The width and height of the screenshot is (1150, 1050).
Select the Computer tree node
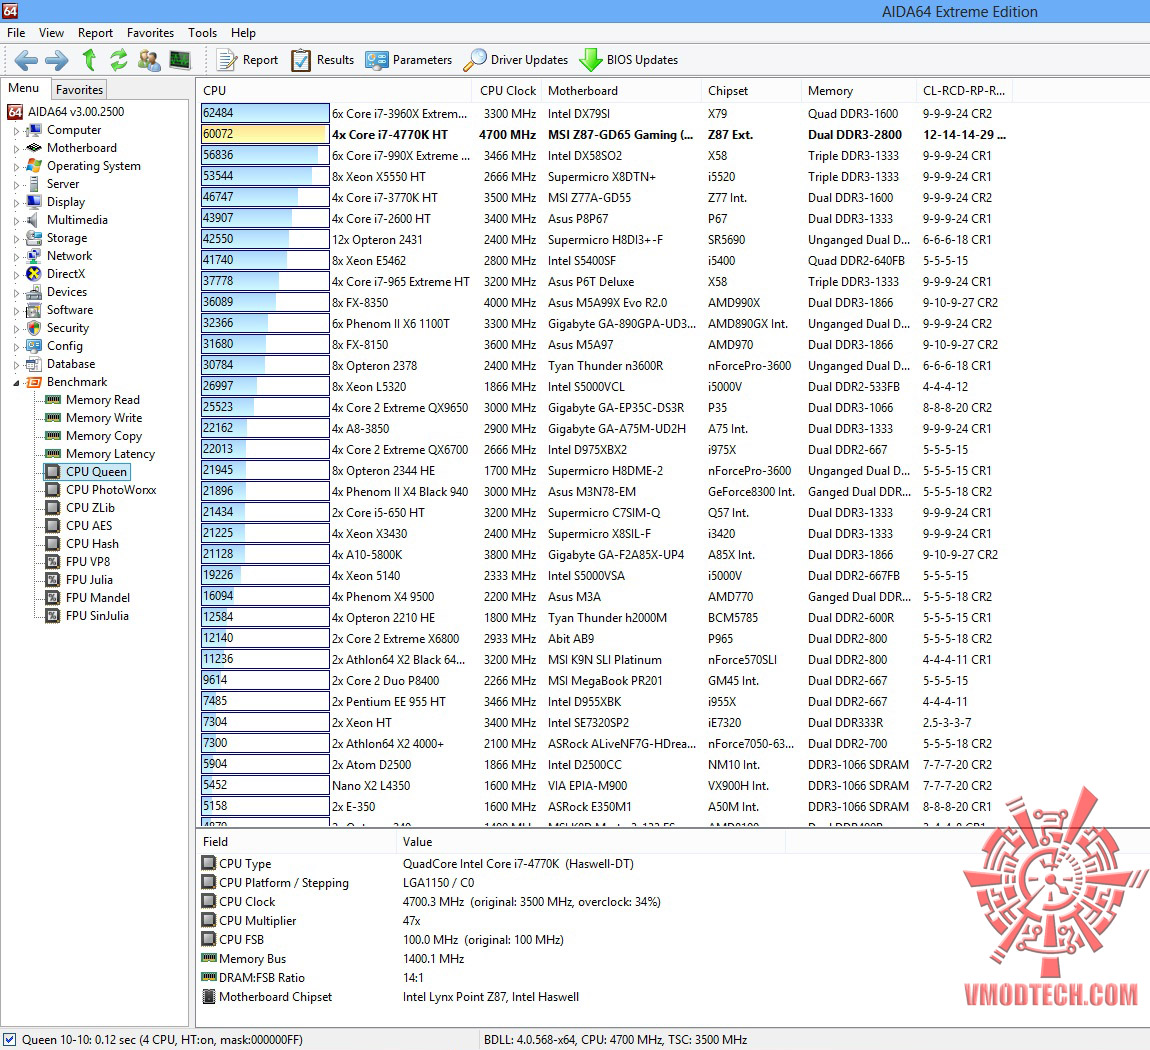coord(73,130)
